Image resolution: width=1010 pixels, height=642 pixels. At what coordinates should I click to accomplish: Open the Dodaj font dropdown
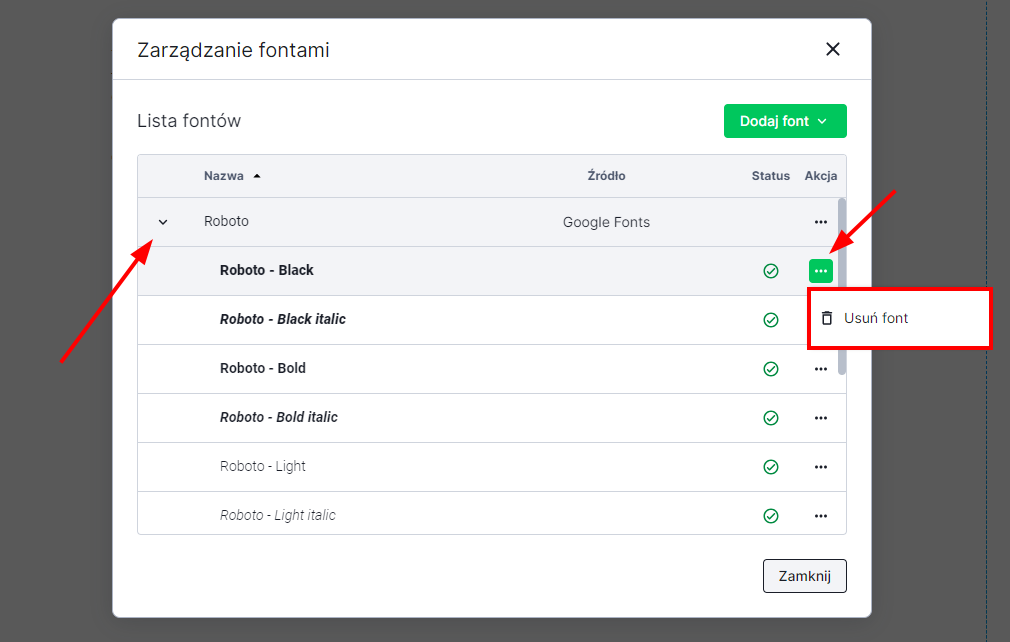pos(784,121)
